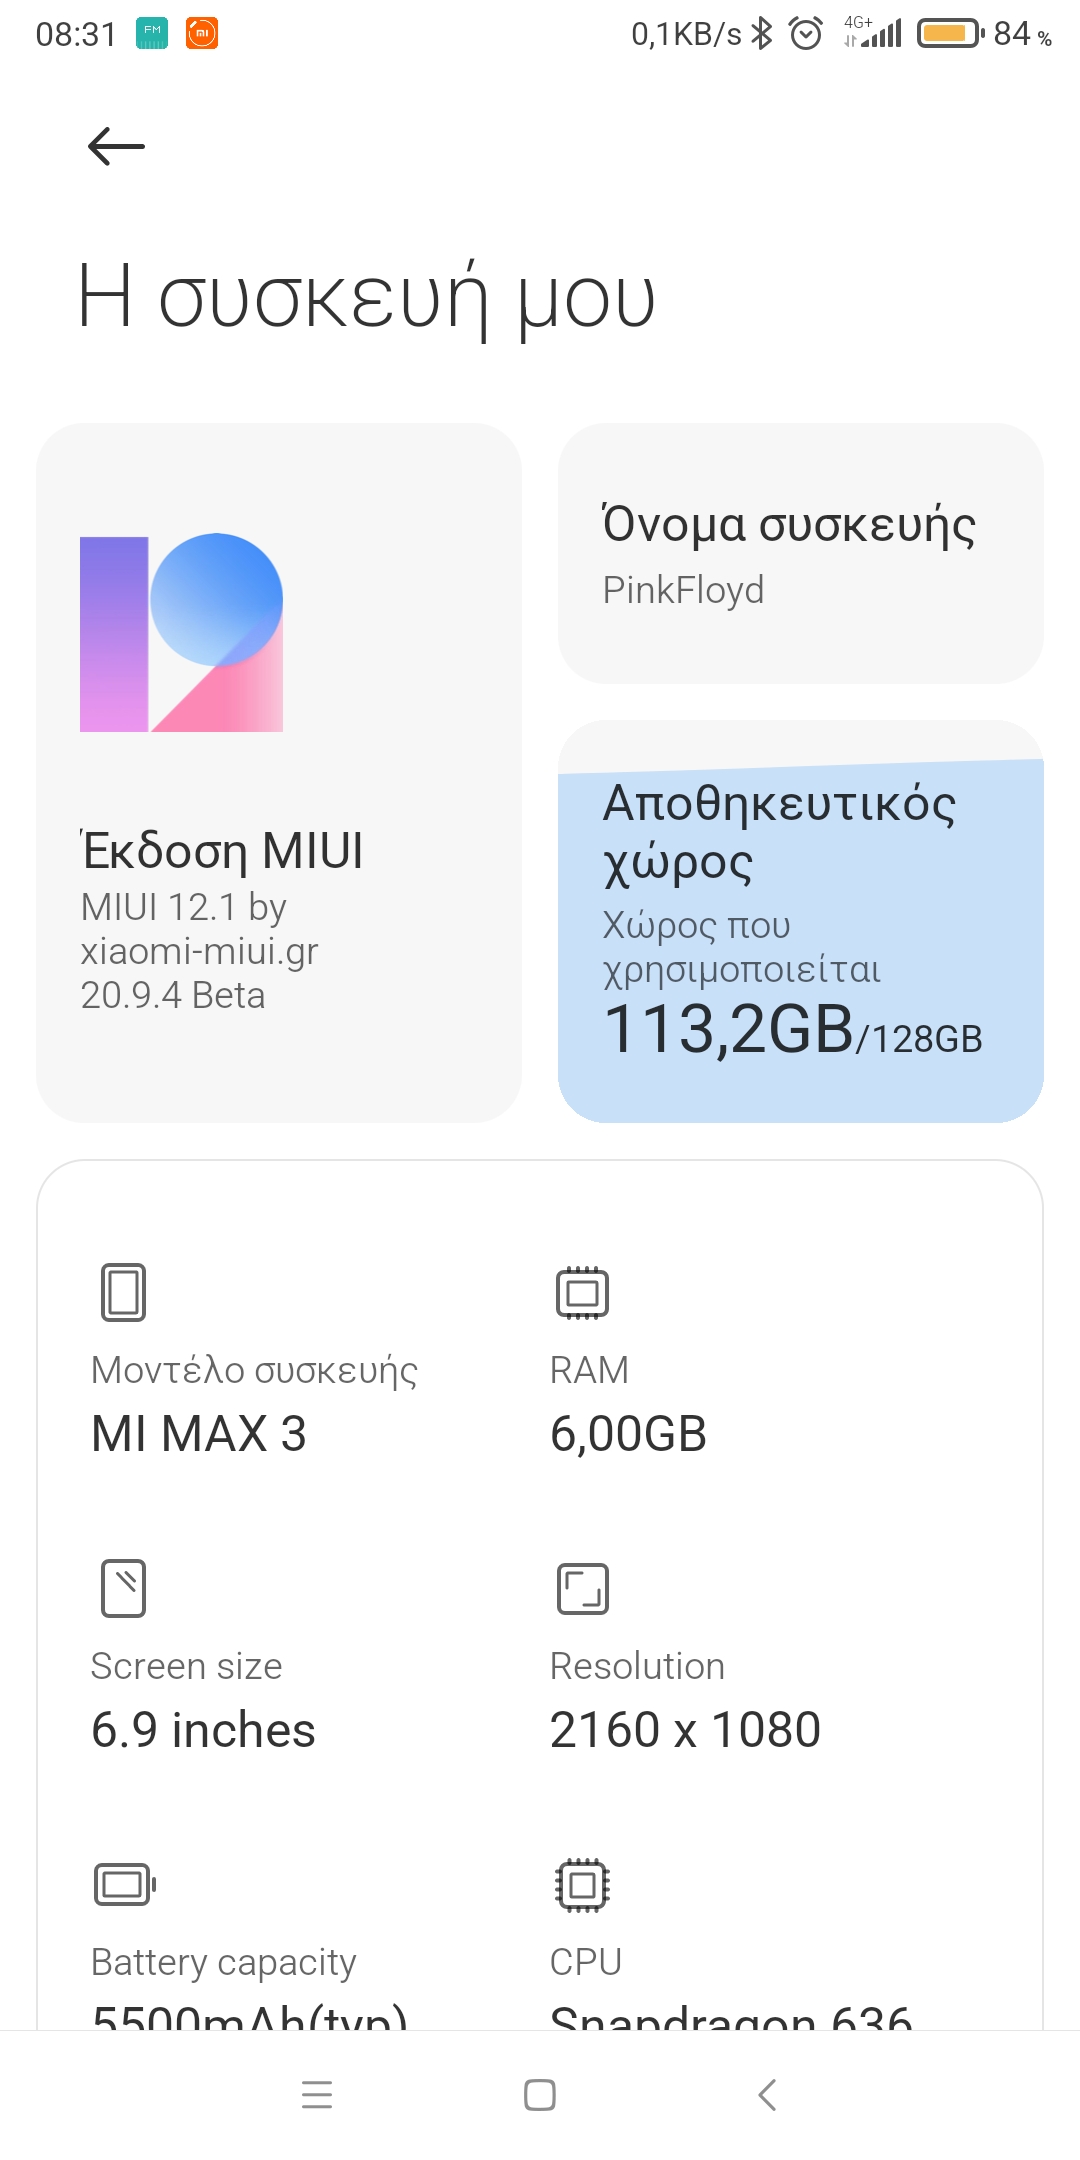Select the 6,00GB RAM value
The image size is (1080, 2160).
628,1434
